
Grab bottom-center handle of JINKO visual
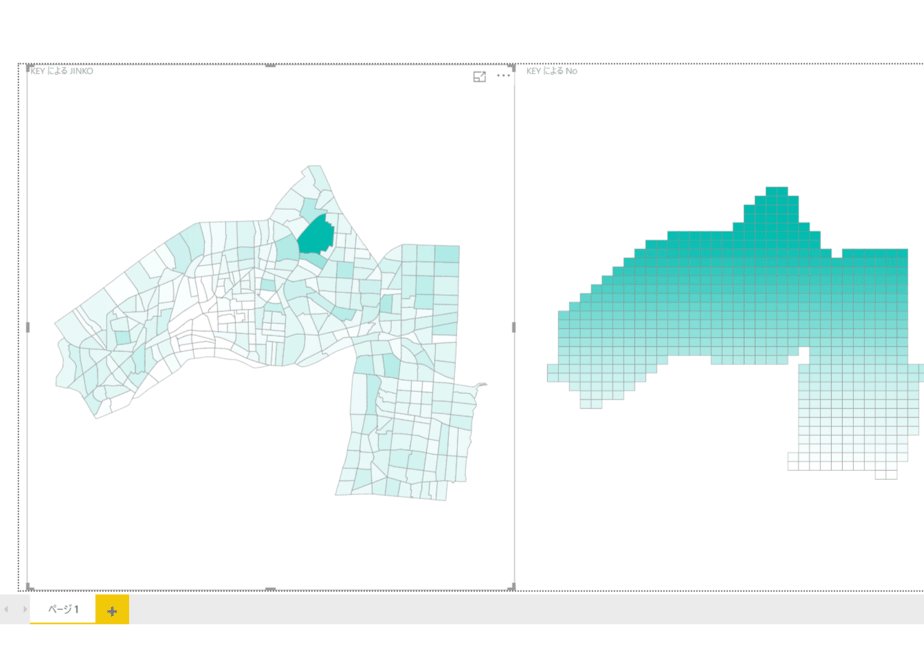(x=270, y=588)
